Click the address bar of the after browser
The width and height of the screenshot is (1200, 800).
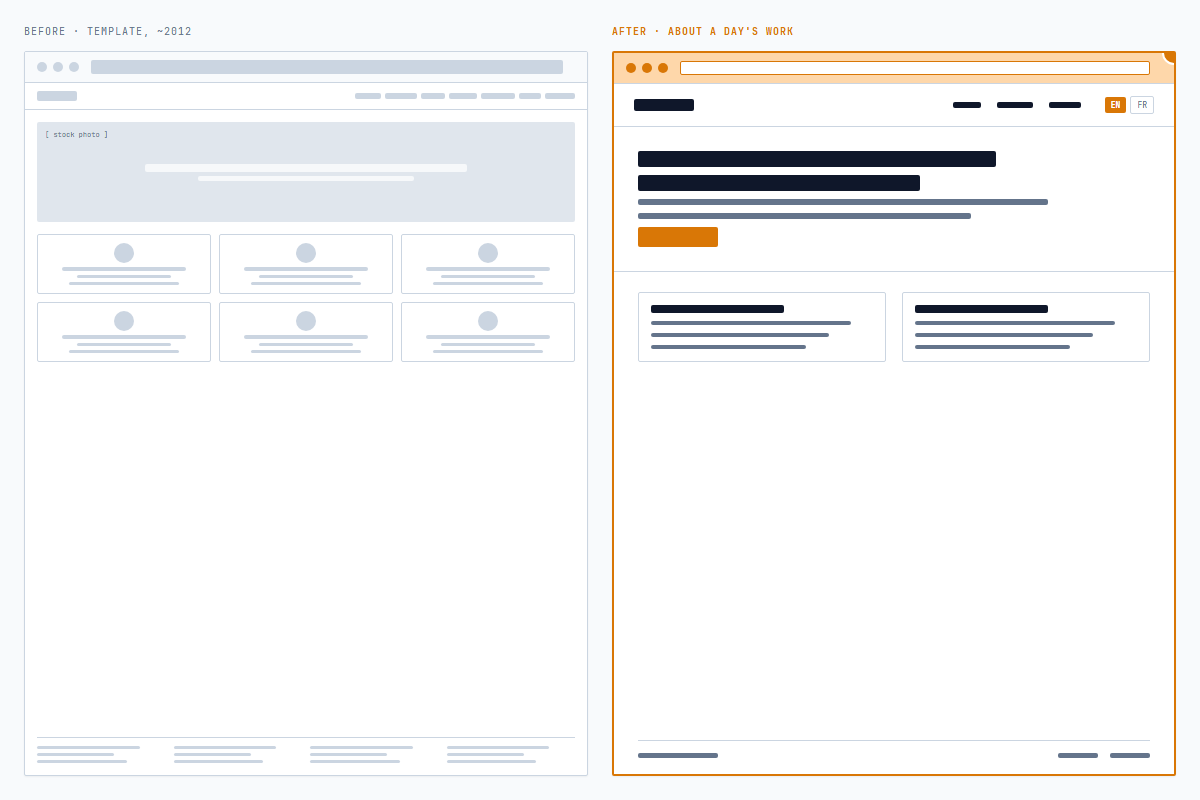pos(914,68)
